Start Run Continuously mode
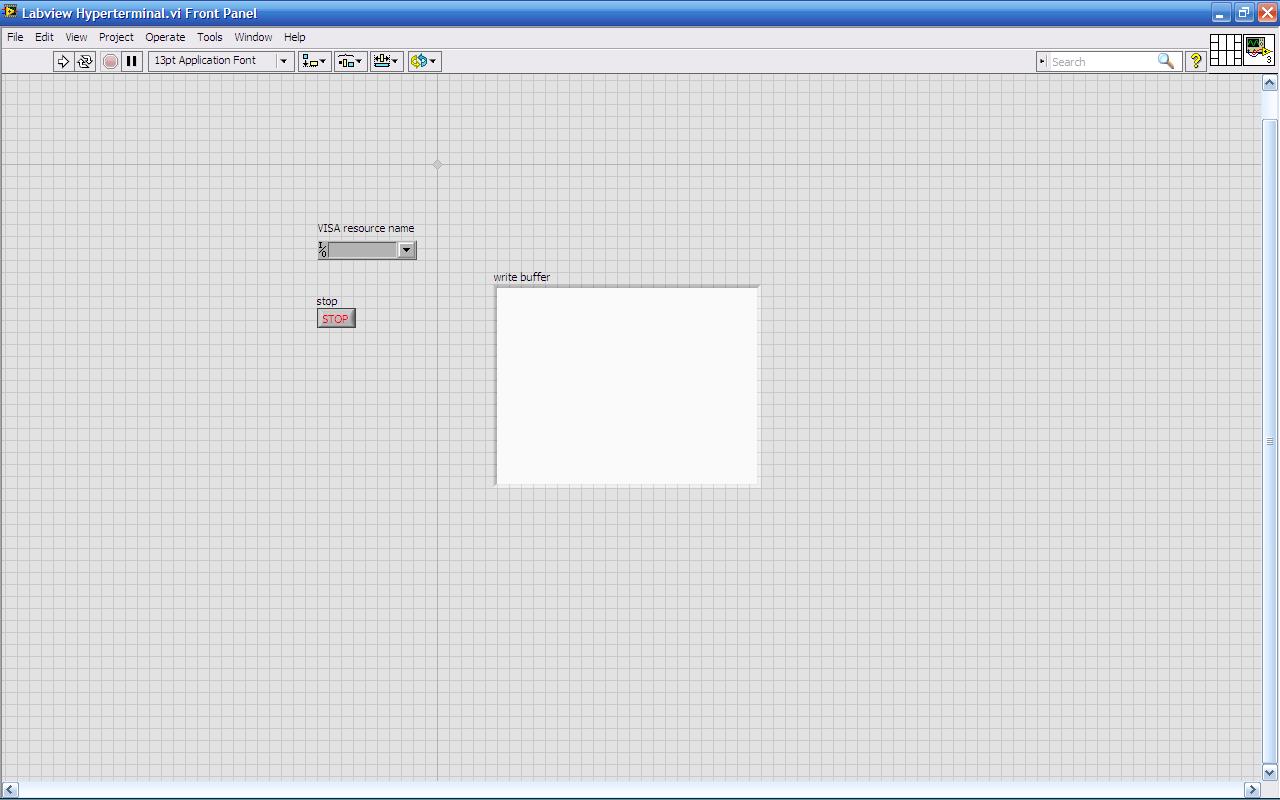The height and width of the screenshot is (800, 1280). coord(85,61)
